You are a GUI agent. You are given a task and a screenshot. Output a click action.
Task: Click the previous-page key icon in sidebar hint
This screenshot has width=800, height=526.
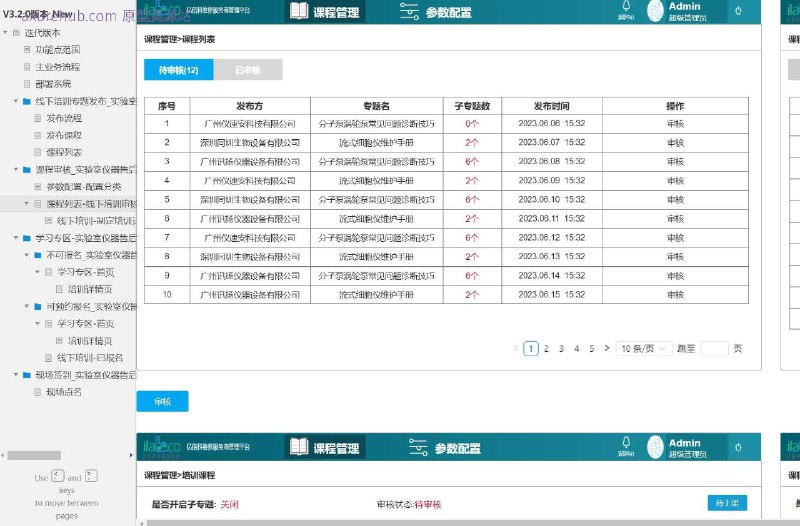[x=58, y=476]
